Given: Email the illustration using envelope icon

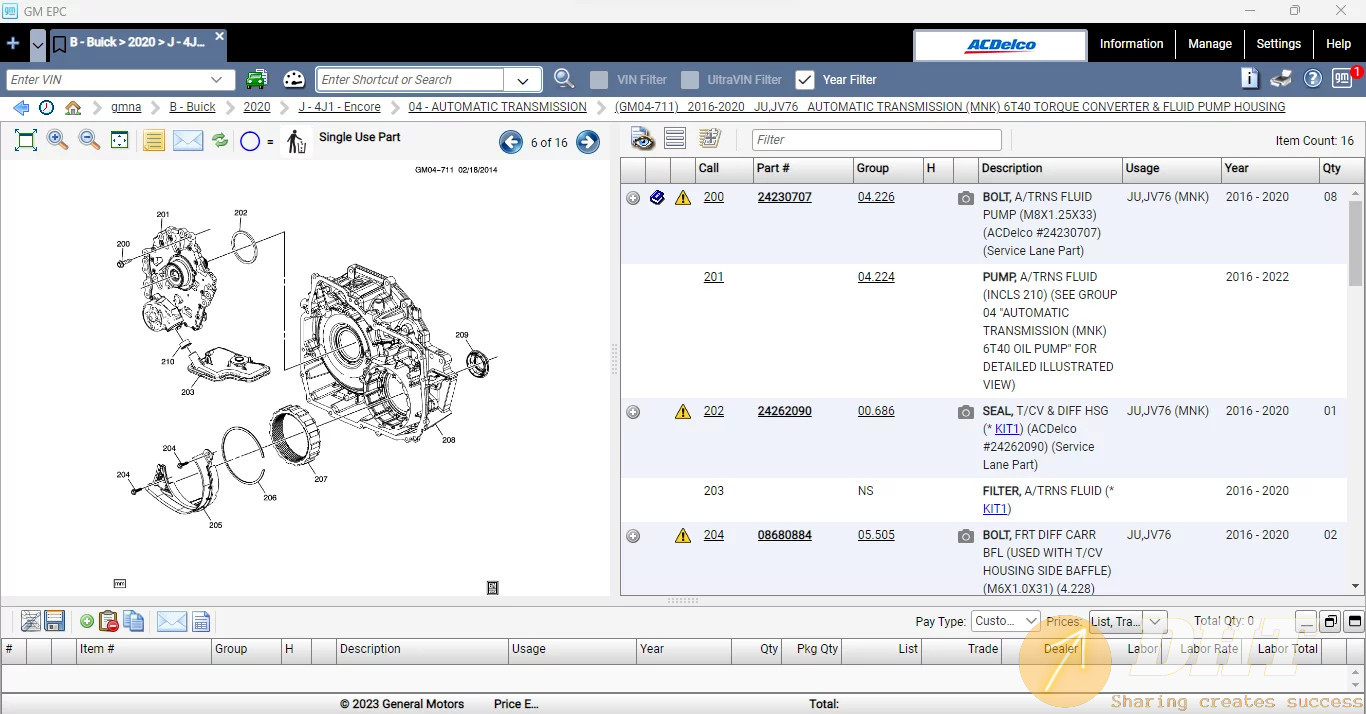Looking at the screenshot, I should (x=188, y=141).
